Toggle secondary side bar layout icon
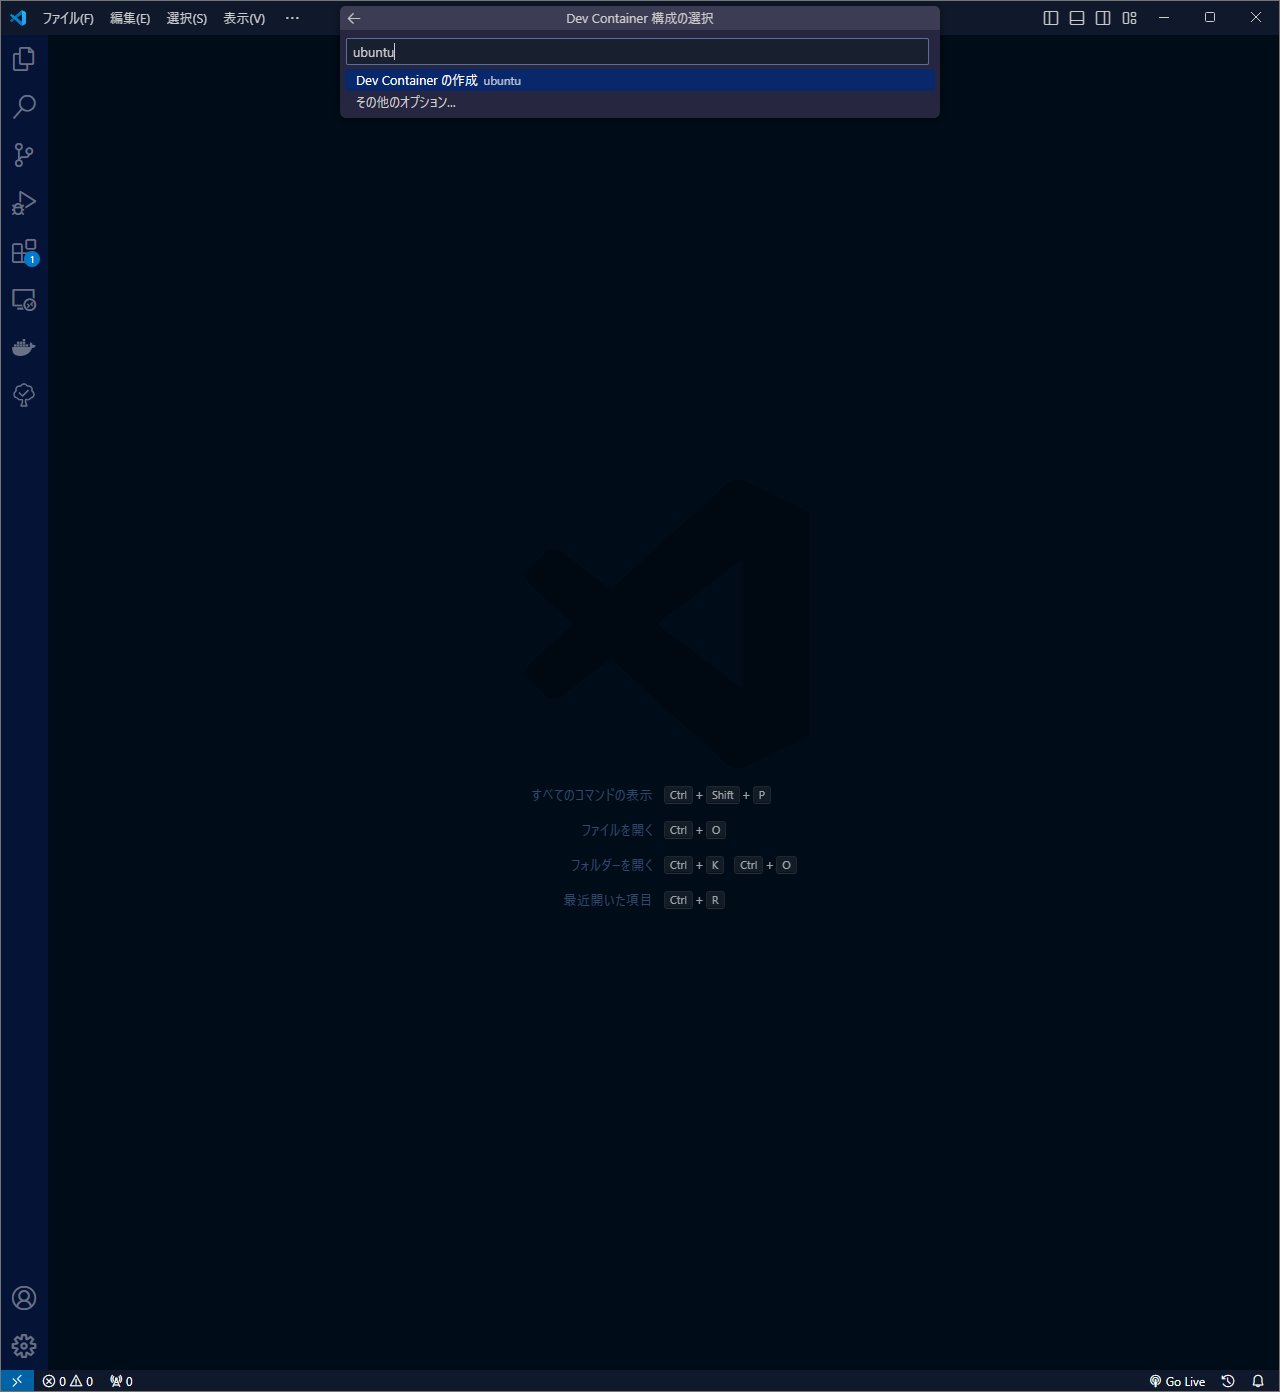The height and width of the screenshot is (1392, 1280). [x=1103, y=18]
